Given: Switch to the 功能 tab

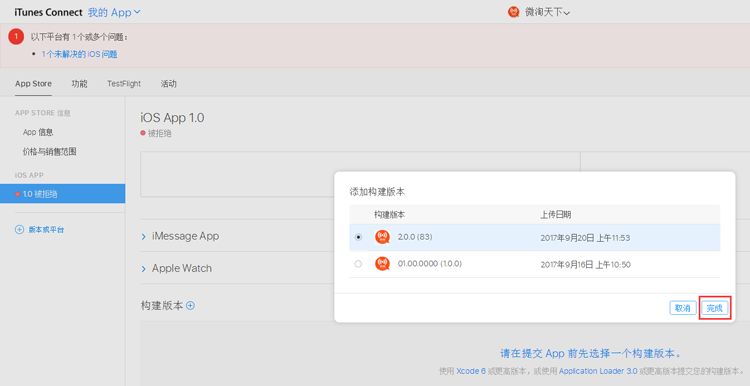Looking at the screenshot, I should point(79,84).
